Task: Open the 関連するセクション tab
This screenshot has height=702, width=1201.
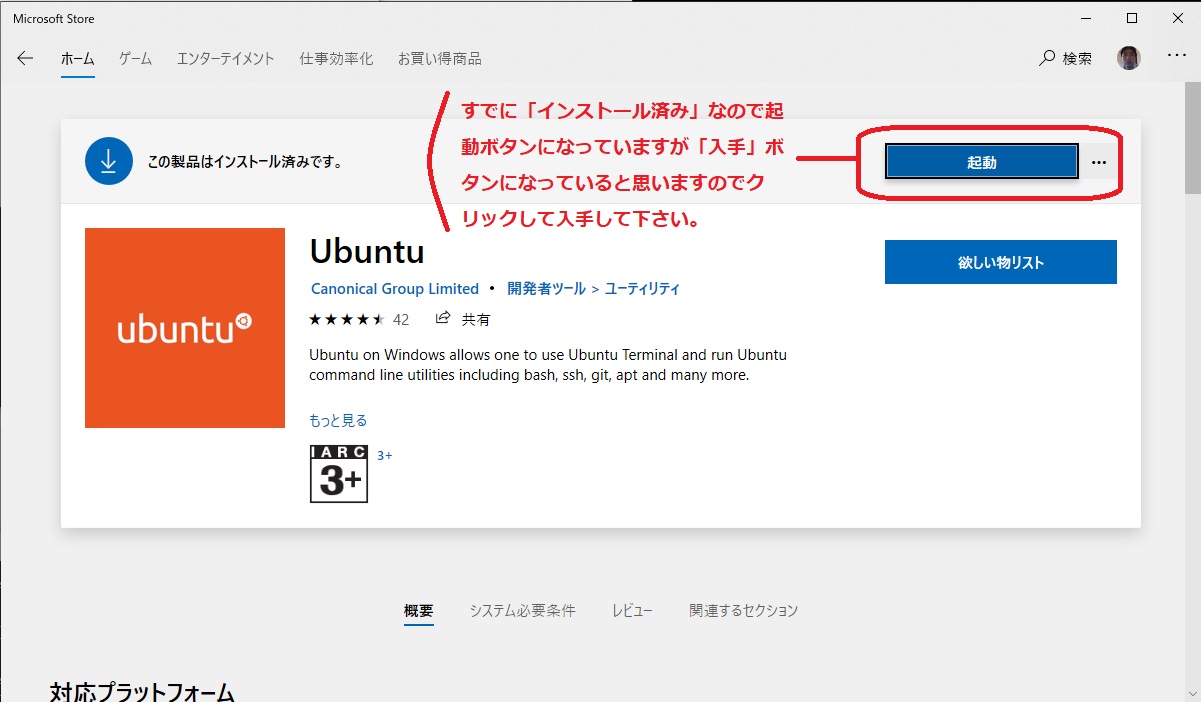Action: click(743, 611)
